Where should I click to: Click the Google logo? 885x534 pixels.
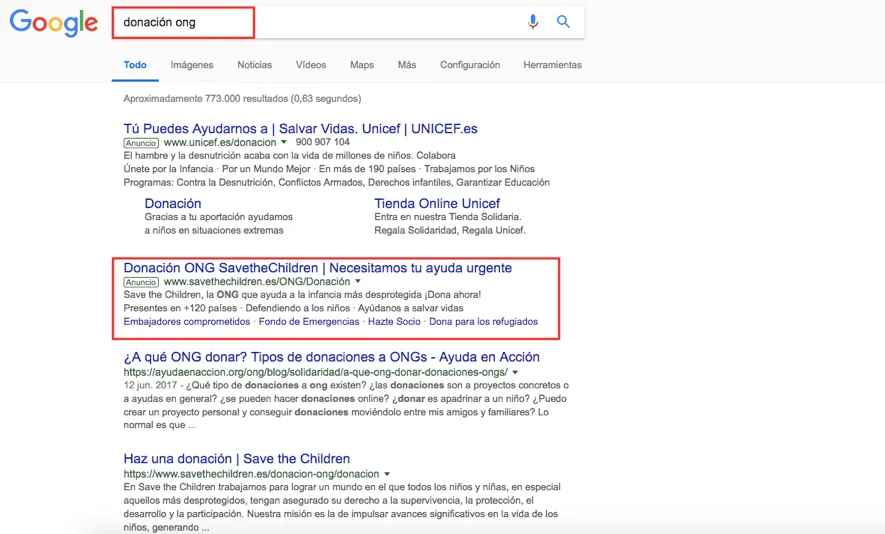click(x=54, y=23)
